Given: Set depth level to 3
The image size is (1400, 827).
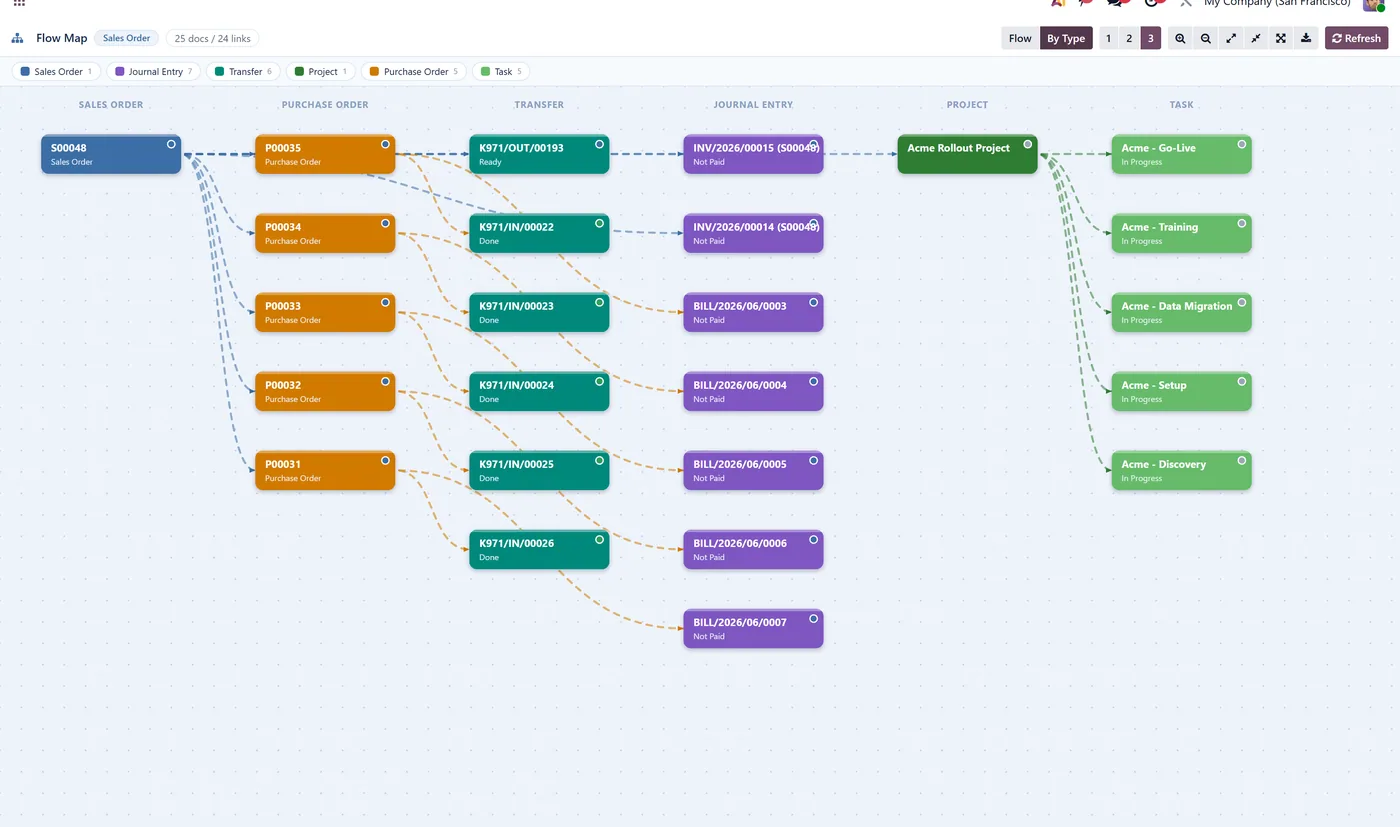Looking at the screenshot, I should tap(1151, 38).
